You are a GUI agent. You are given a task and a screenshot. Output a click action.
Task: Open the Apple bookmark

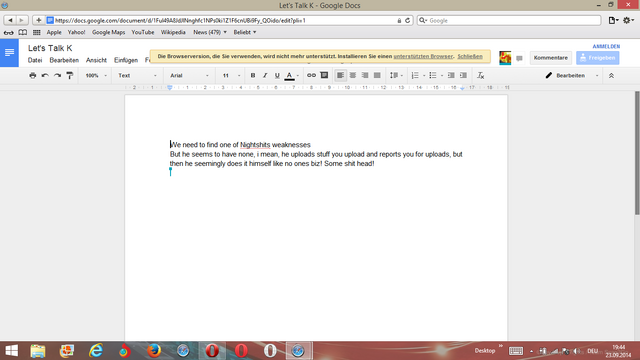point(54,32)
